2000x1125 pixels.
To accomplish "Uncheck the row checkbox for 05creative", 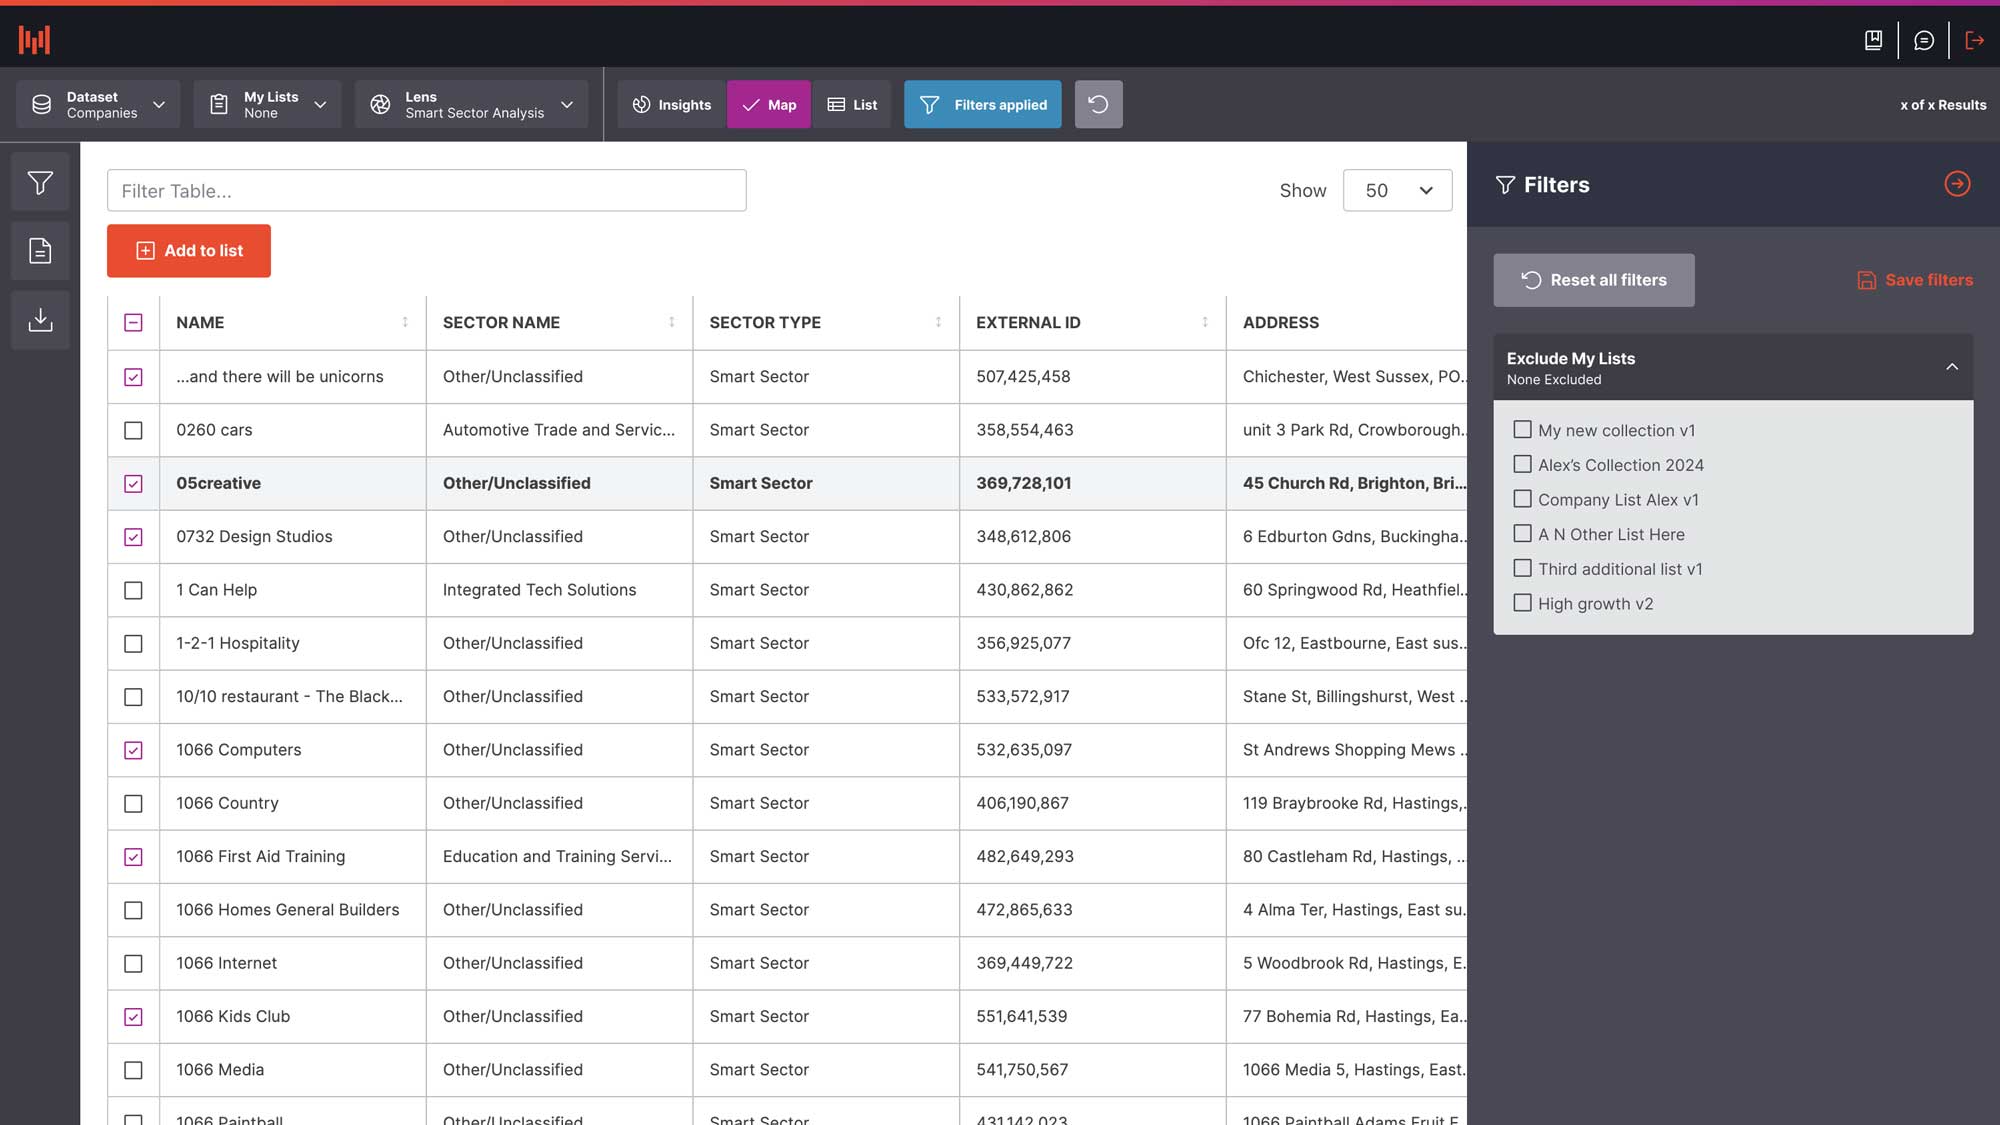I will pos(133,483).
